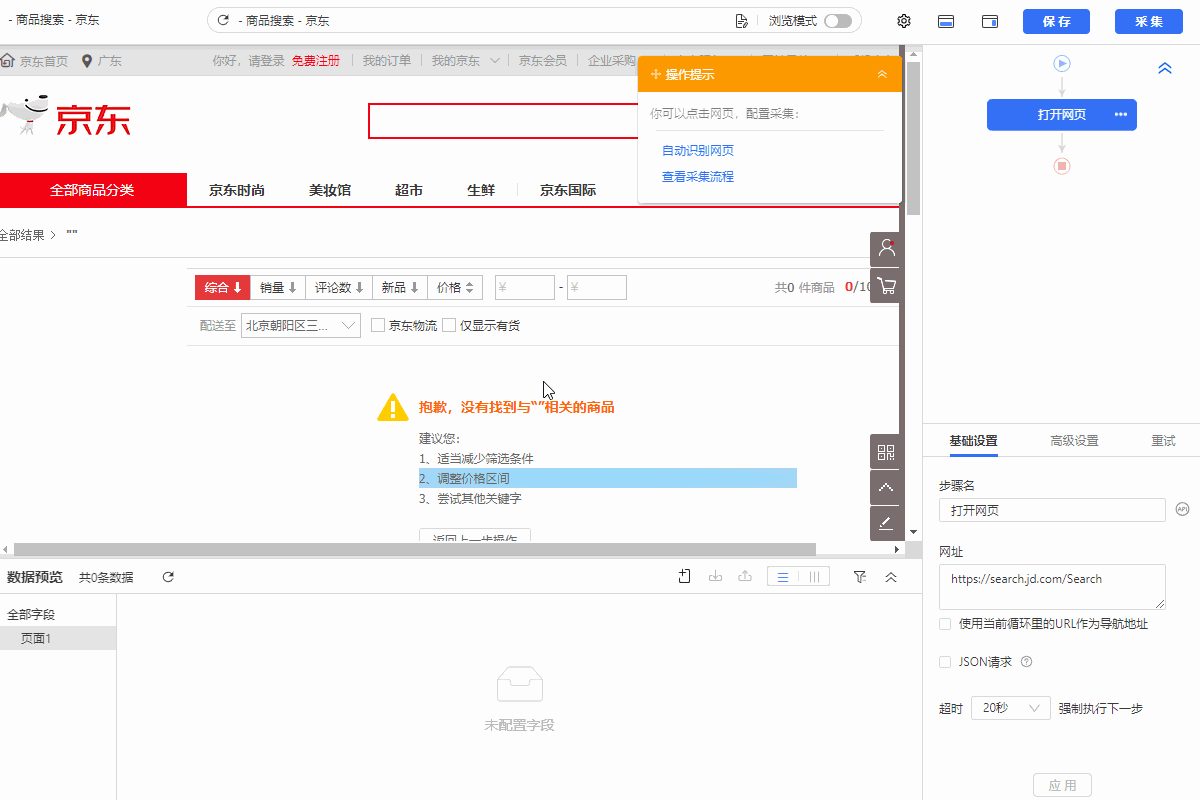1200x800 pixels.
Task: Click the API icon beside step name
Action: coord(1182,509)
